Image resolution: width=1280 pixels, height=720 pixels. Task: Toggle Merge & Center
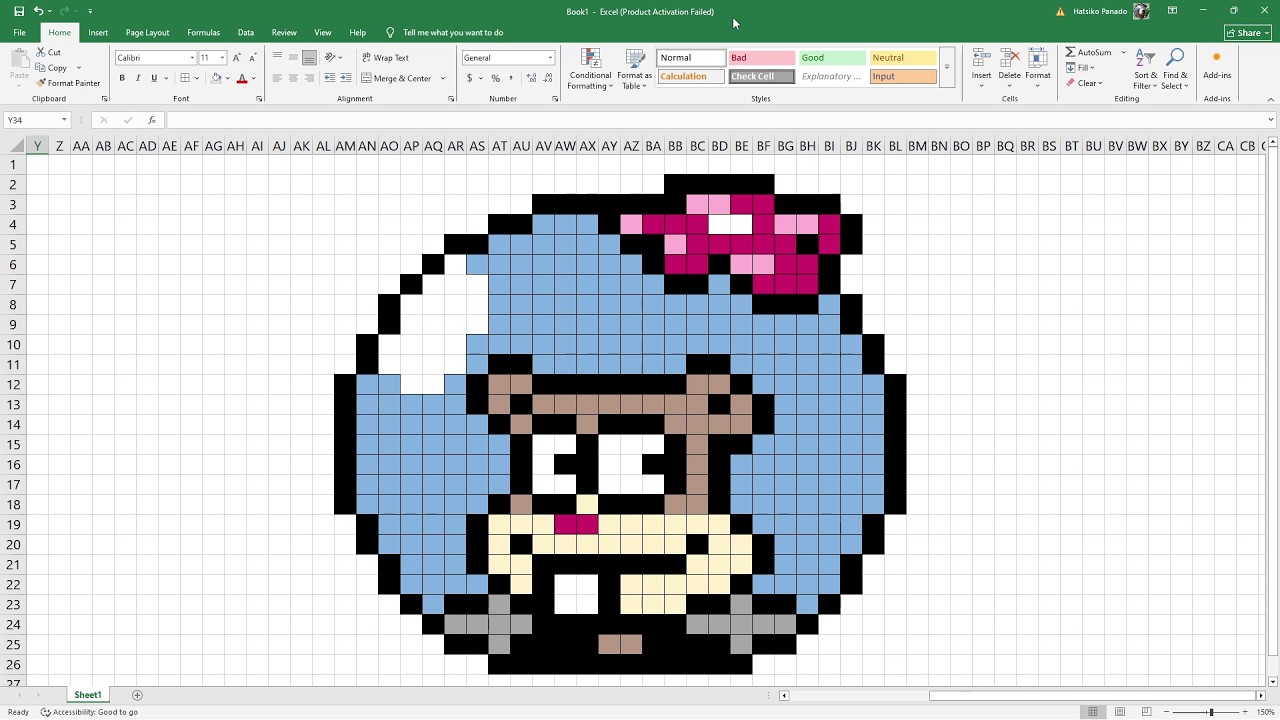[x=397, y=78]
